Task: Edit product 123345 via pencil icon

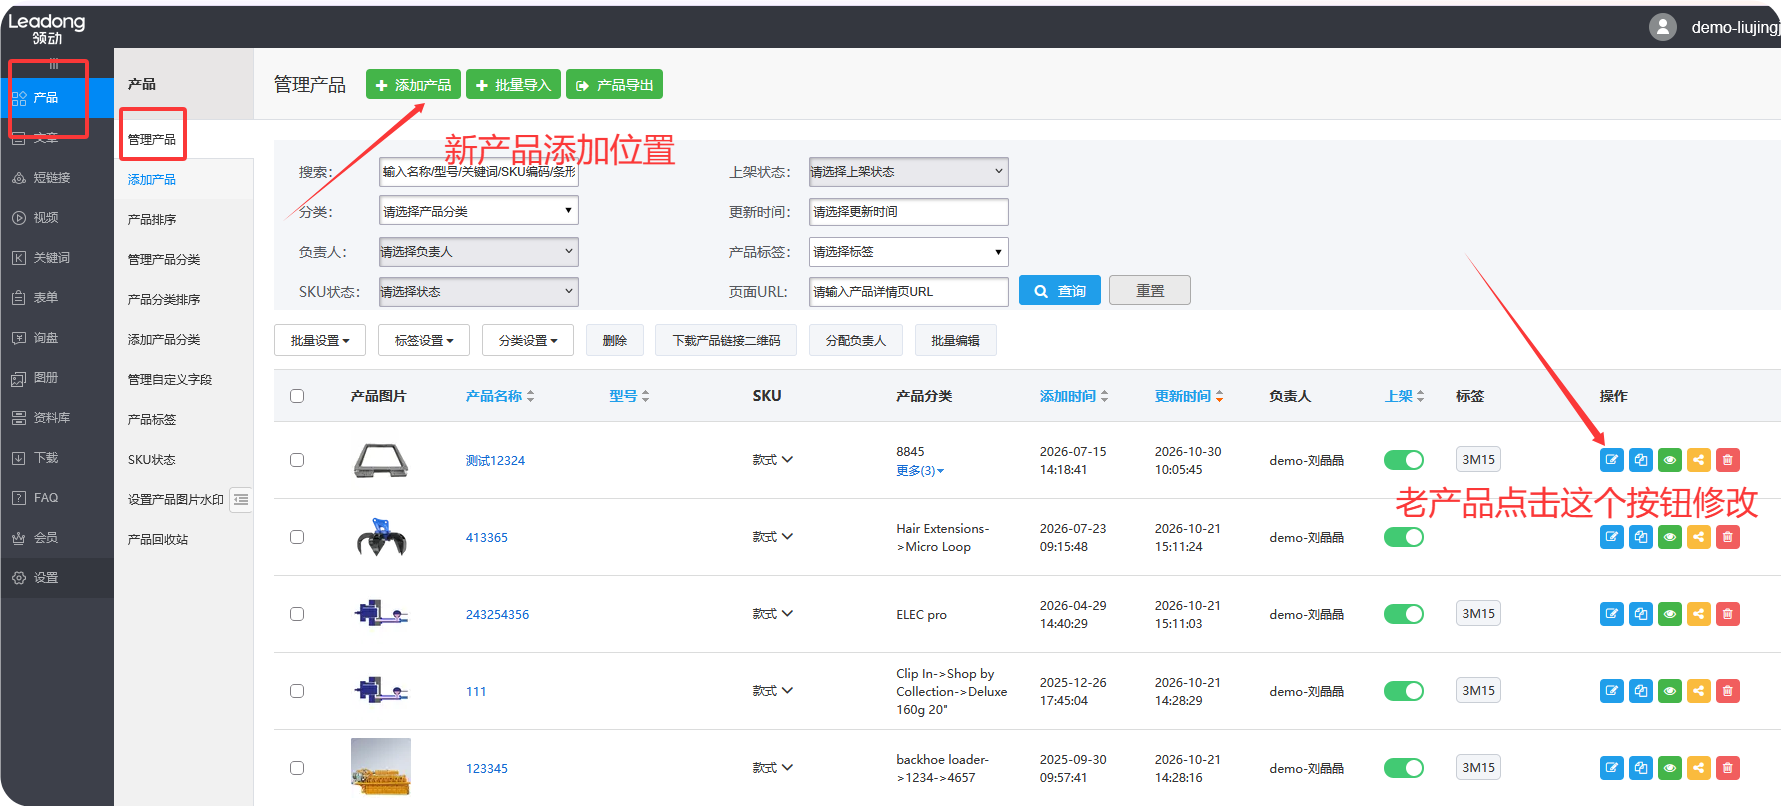Action: (x=1612, y=768)
